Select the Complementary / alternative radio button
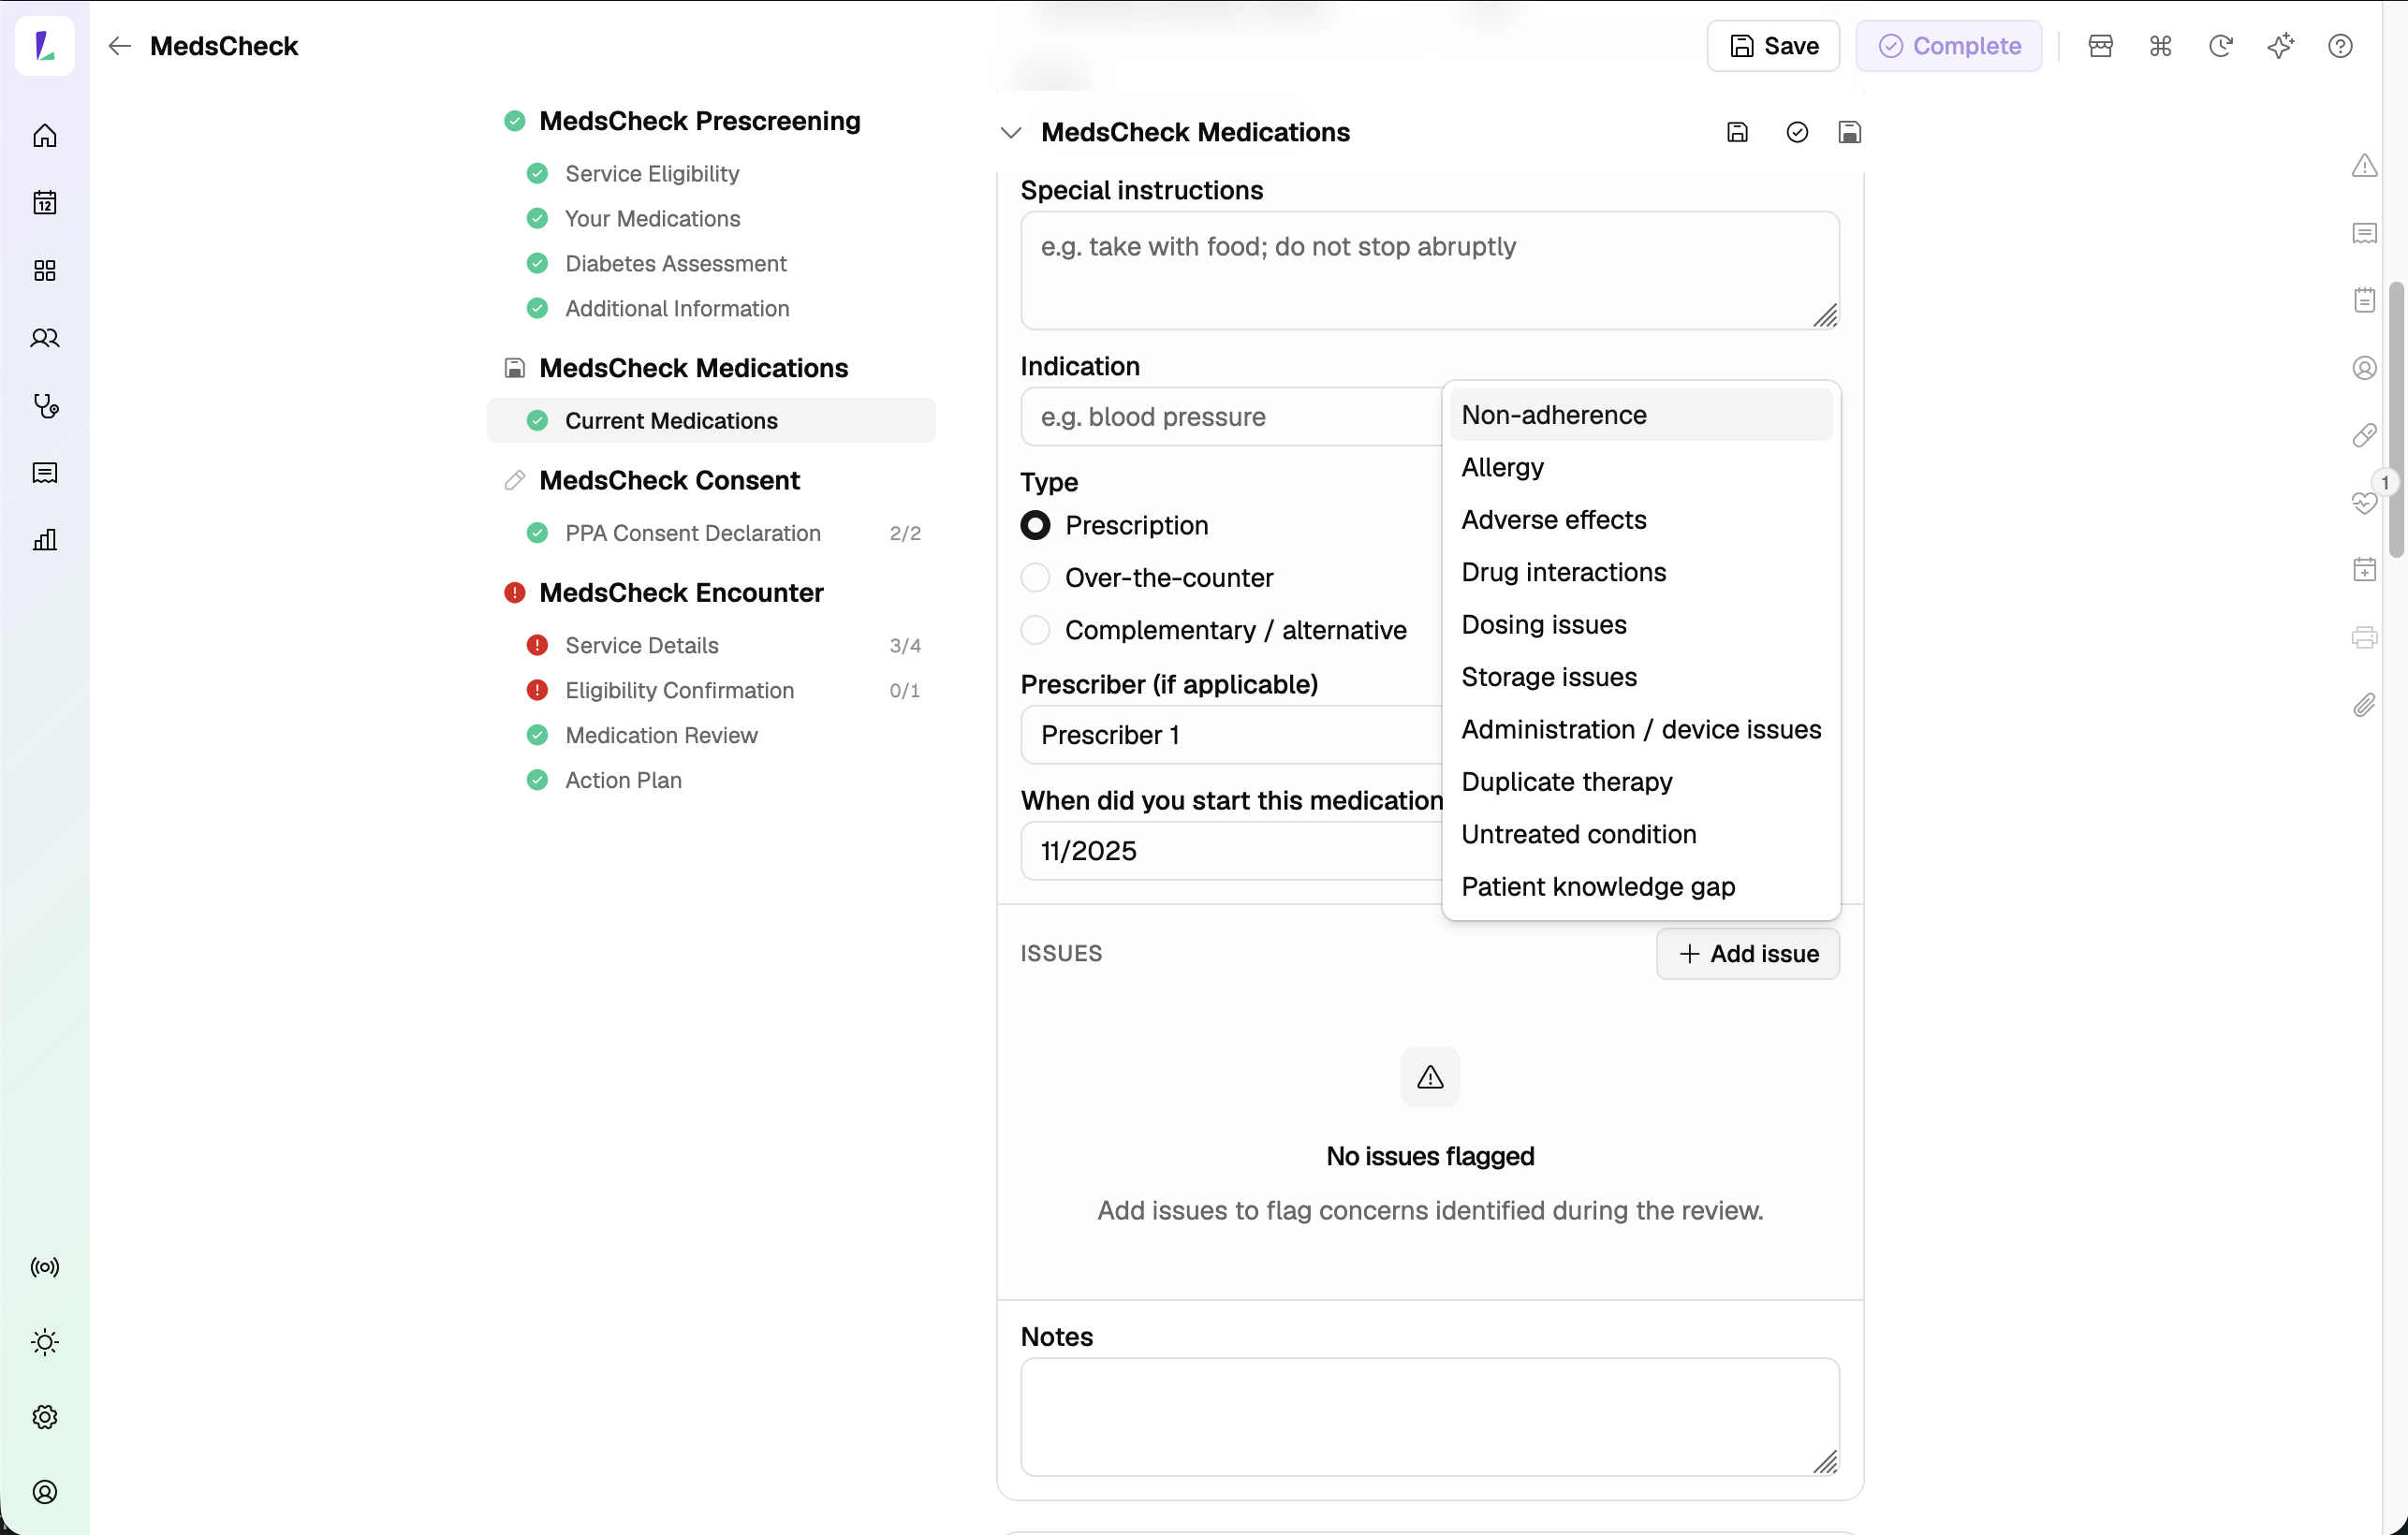The image size is (2408, 1535). [x=1035, y=630]
